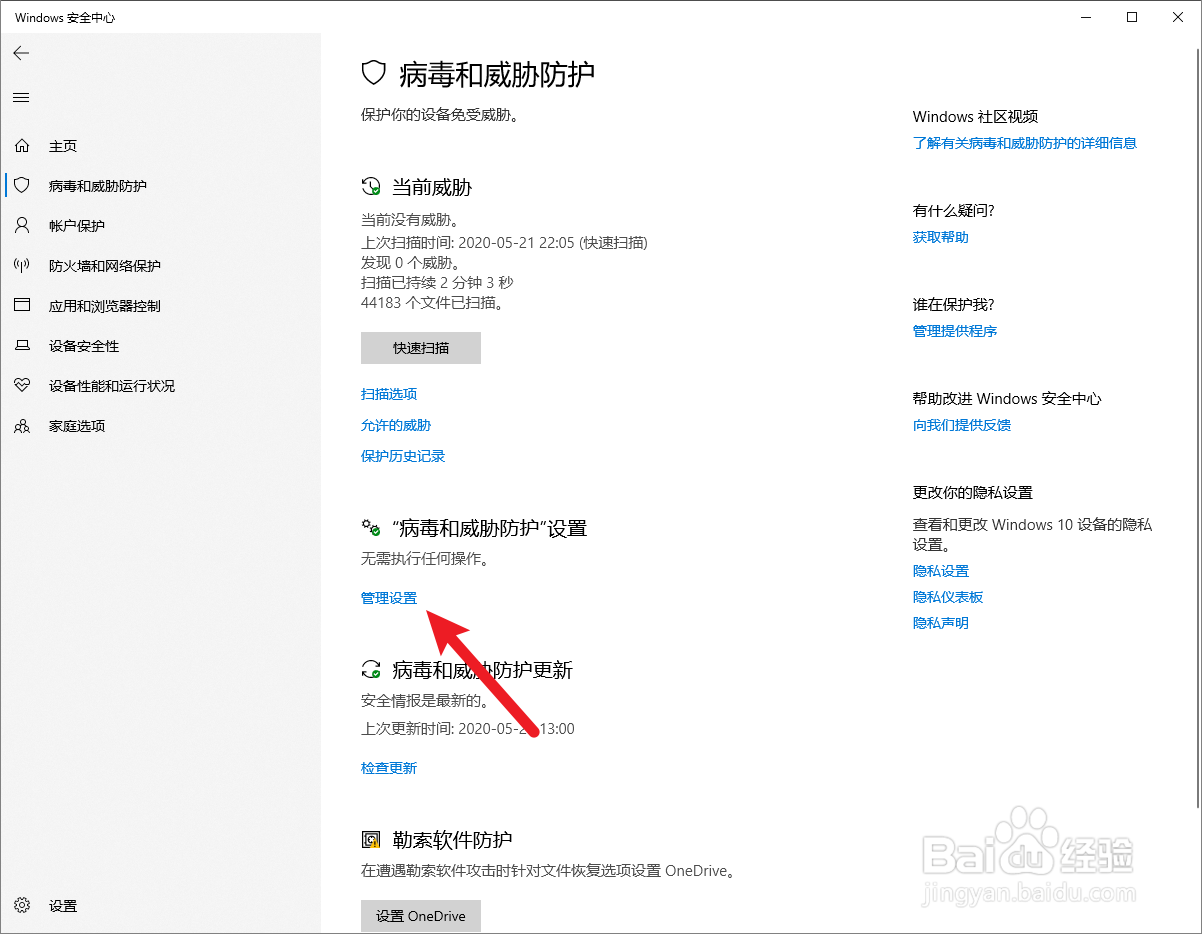
Task: Open 隐私设置 link
Action: [941, 571]
